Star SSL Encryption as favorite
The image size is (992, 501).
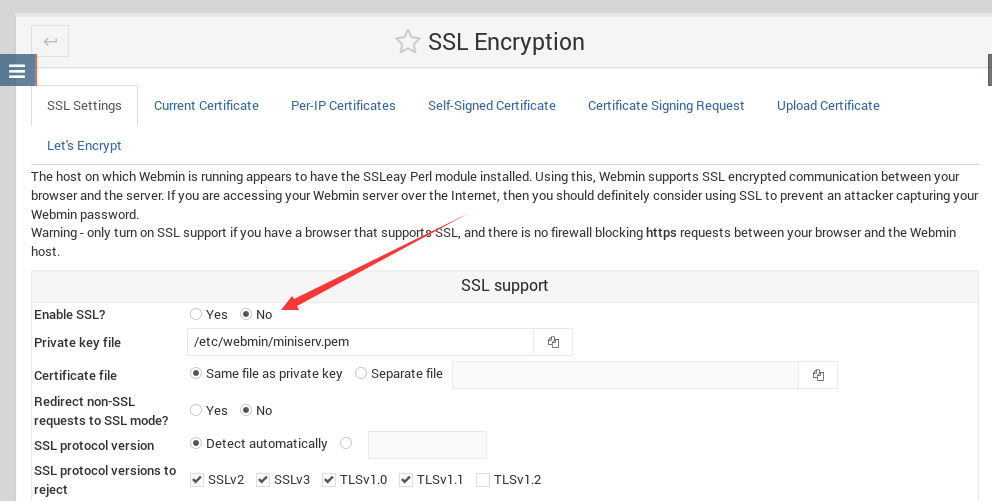(x=407, y=42)
